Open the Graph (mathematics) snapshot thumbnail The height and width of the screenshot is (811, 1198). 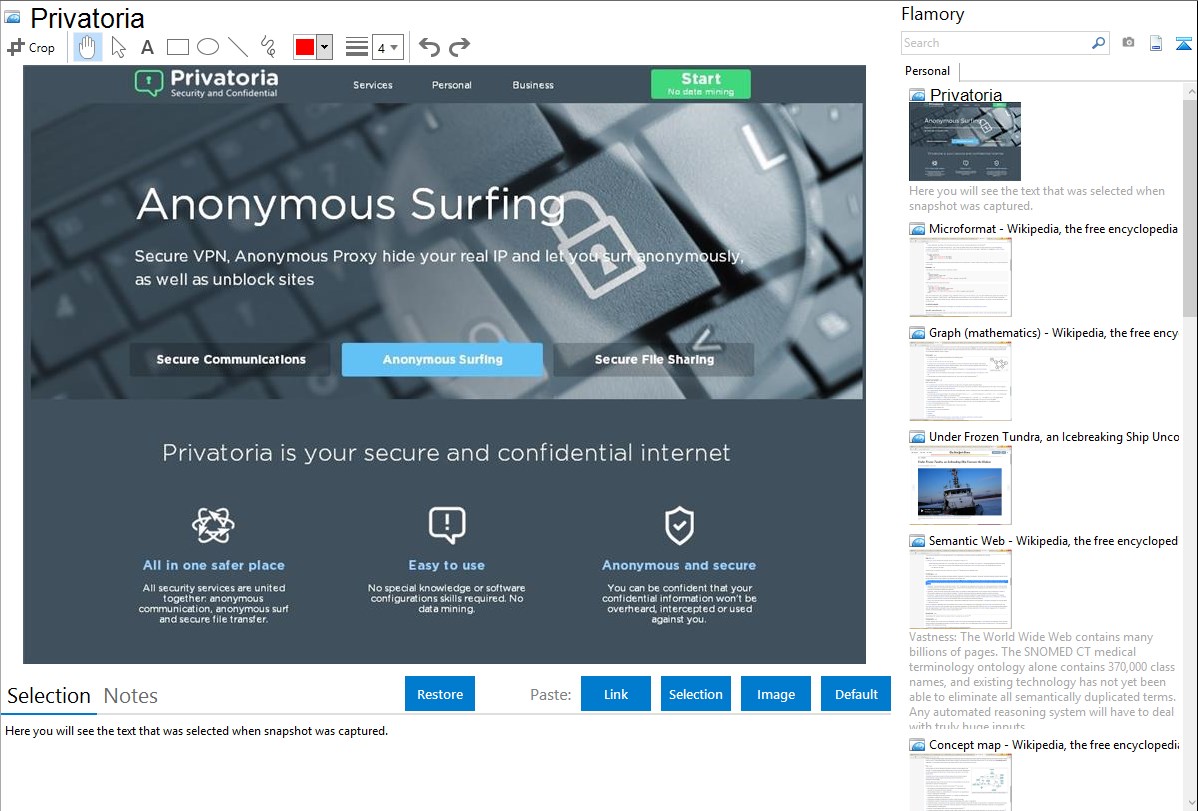(960, 381)
